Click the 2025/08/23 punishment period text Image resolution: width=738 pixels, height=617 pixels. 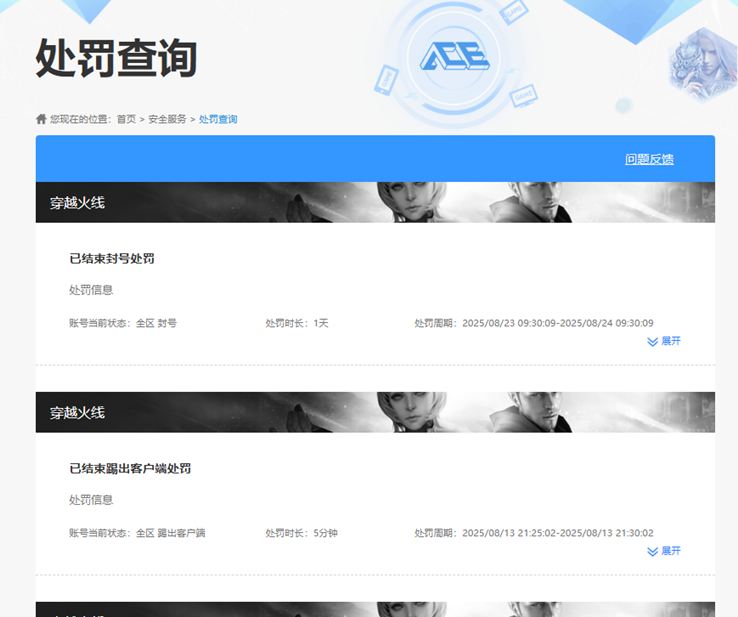534,323
